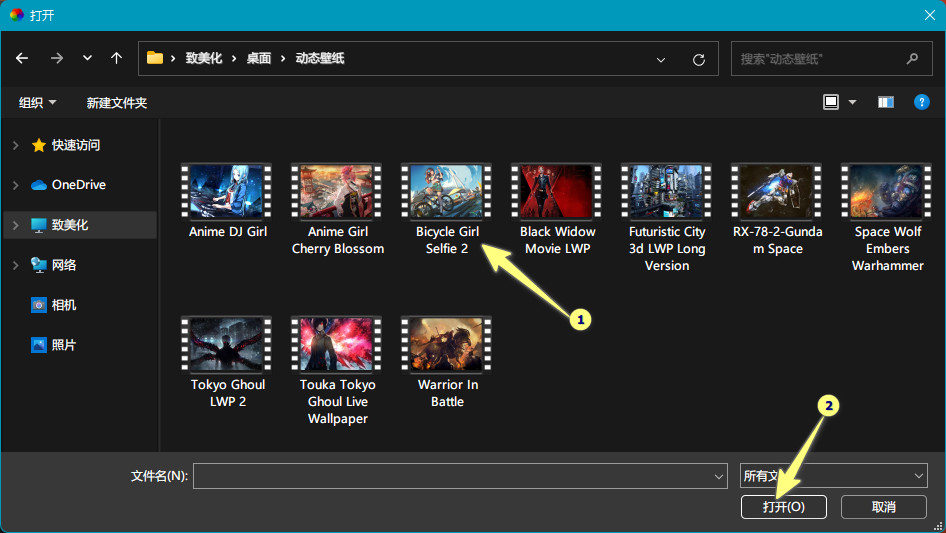
Task: Click the folder icon in address bar
Action: click(155, 58)
